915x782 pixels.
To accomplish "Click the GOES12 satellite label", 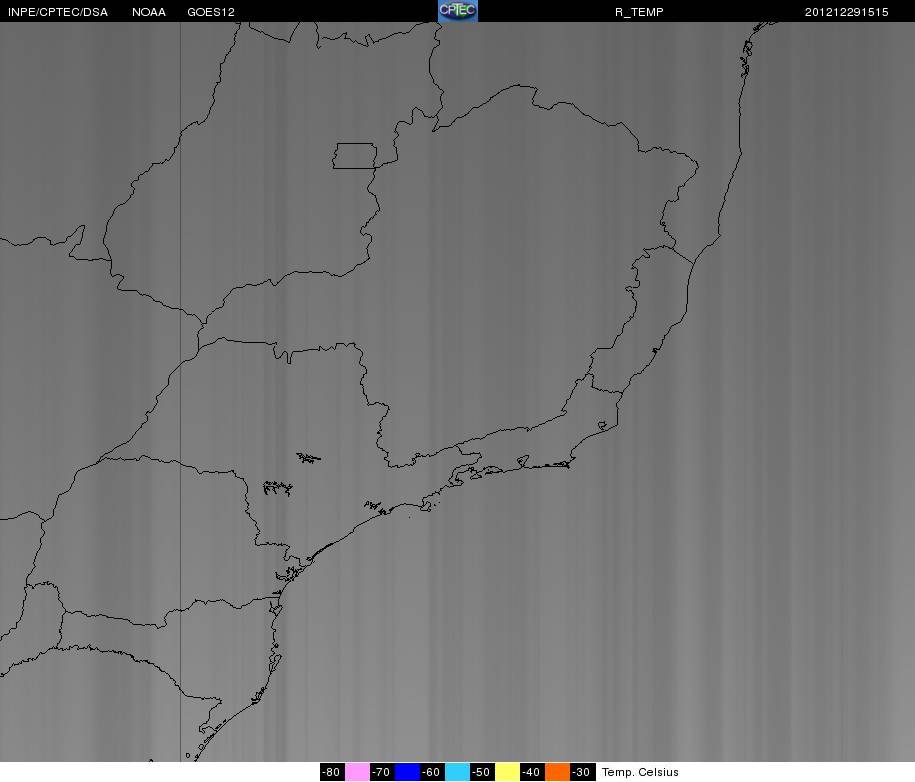I will tap(211, 12).
